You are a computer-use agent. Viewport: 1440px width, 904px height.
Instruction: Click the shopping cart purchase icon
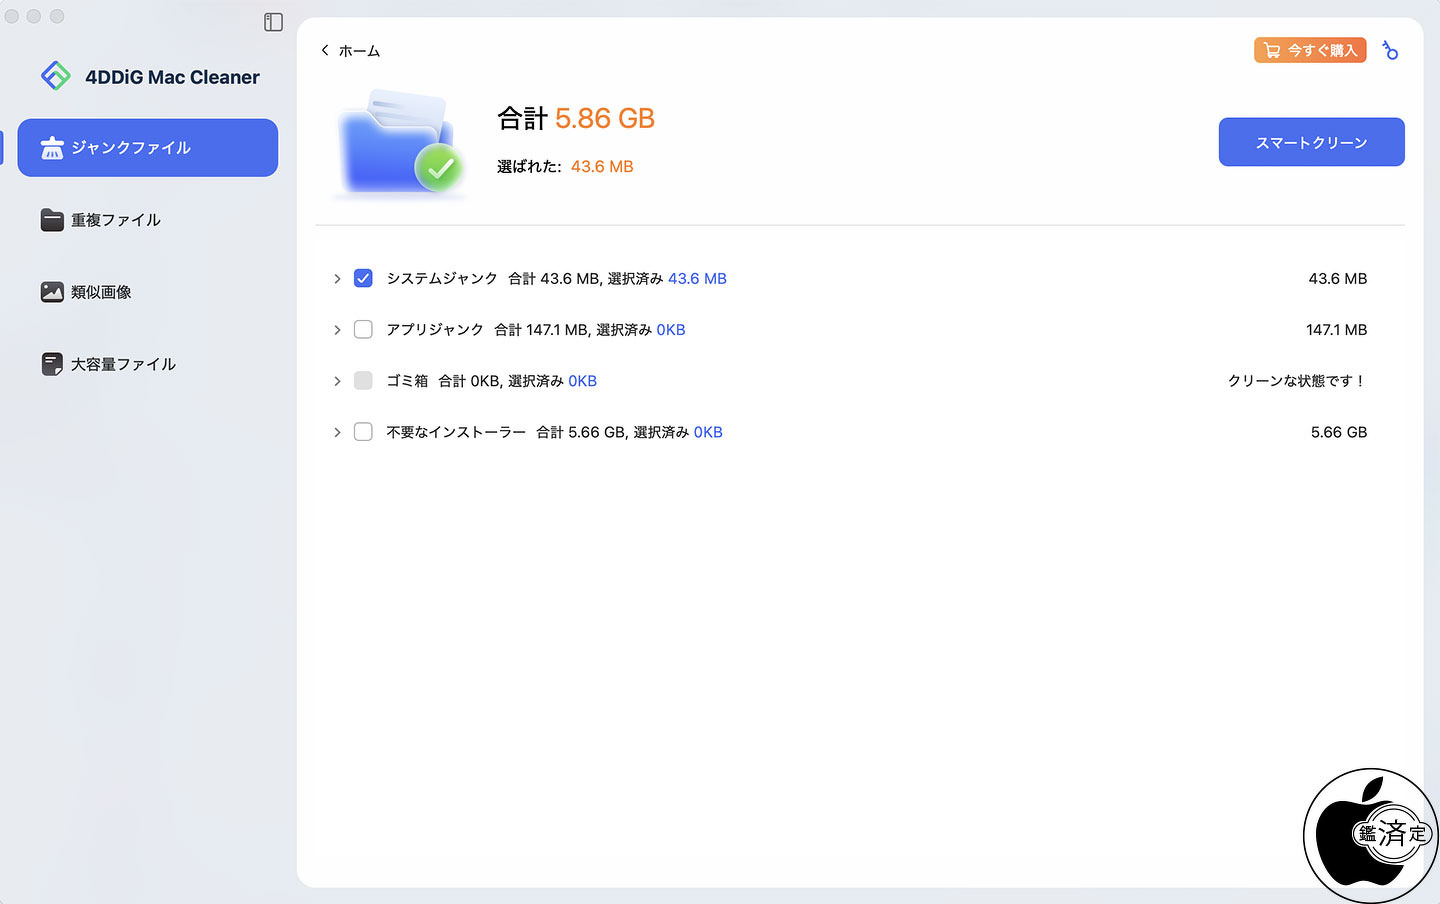pyautogui.click(x=1272, y=50)
